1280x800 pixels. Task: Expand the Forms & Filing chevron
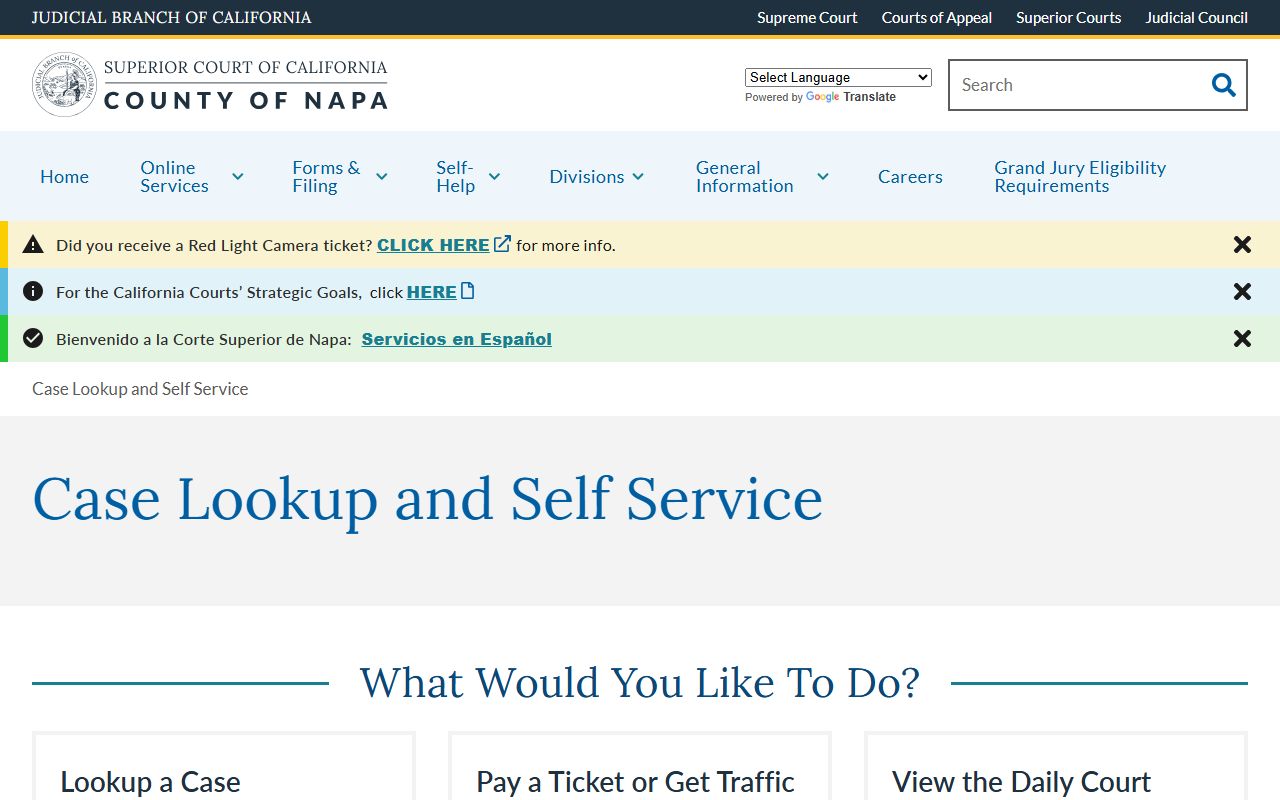click(381, 177)
